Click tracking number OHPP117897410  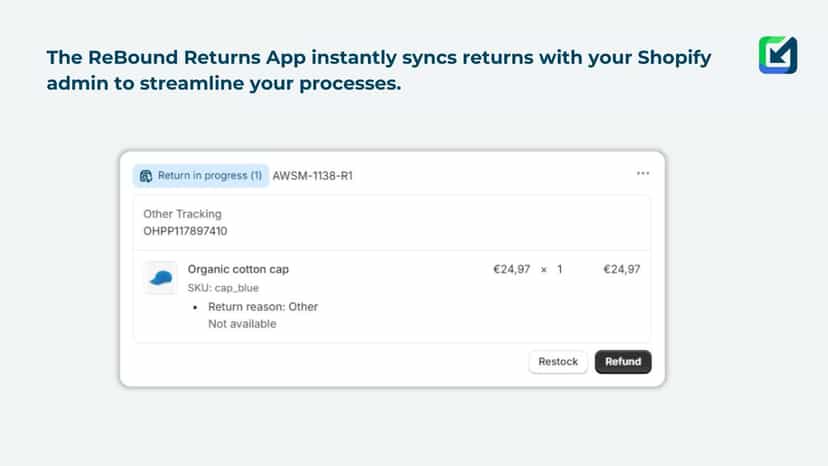click(x=185, y=231)
